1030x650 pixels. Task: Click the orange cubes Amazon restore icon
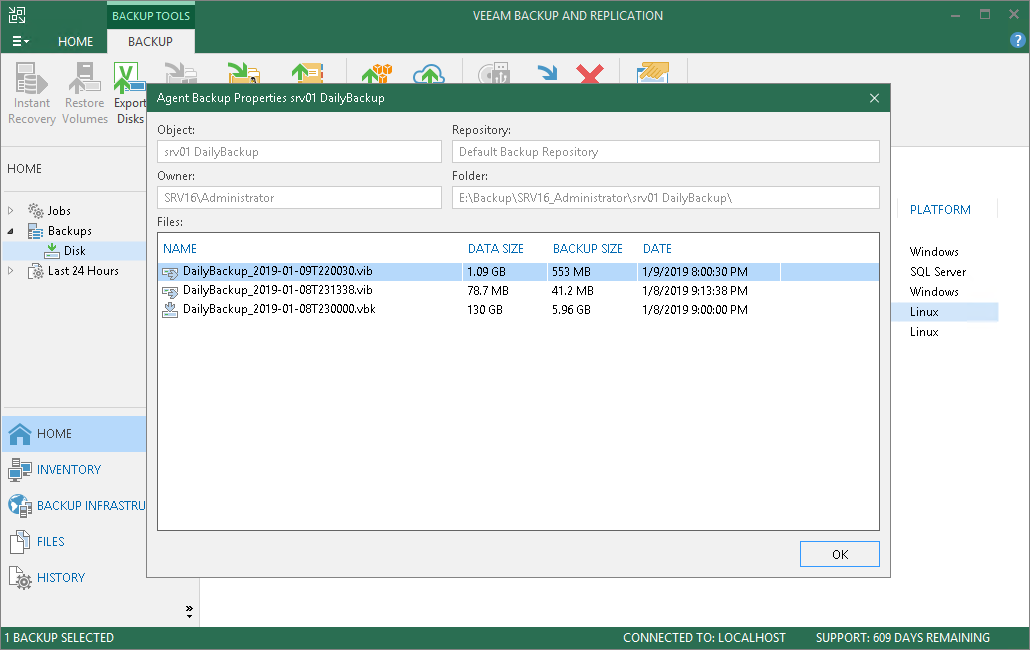(x=377, y=73)
